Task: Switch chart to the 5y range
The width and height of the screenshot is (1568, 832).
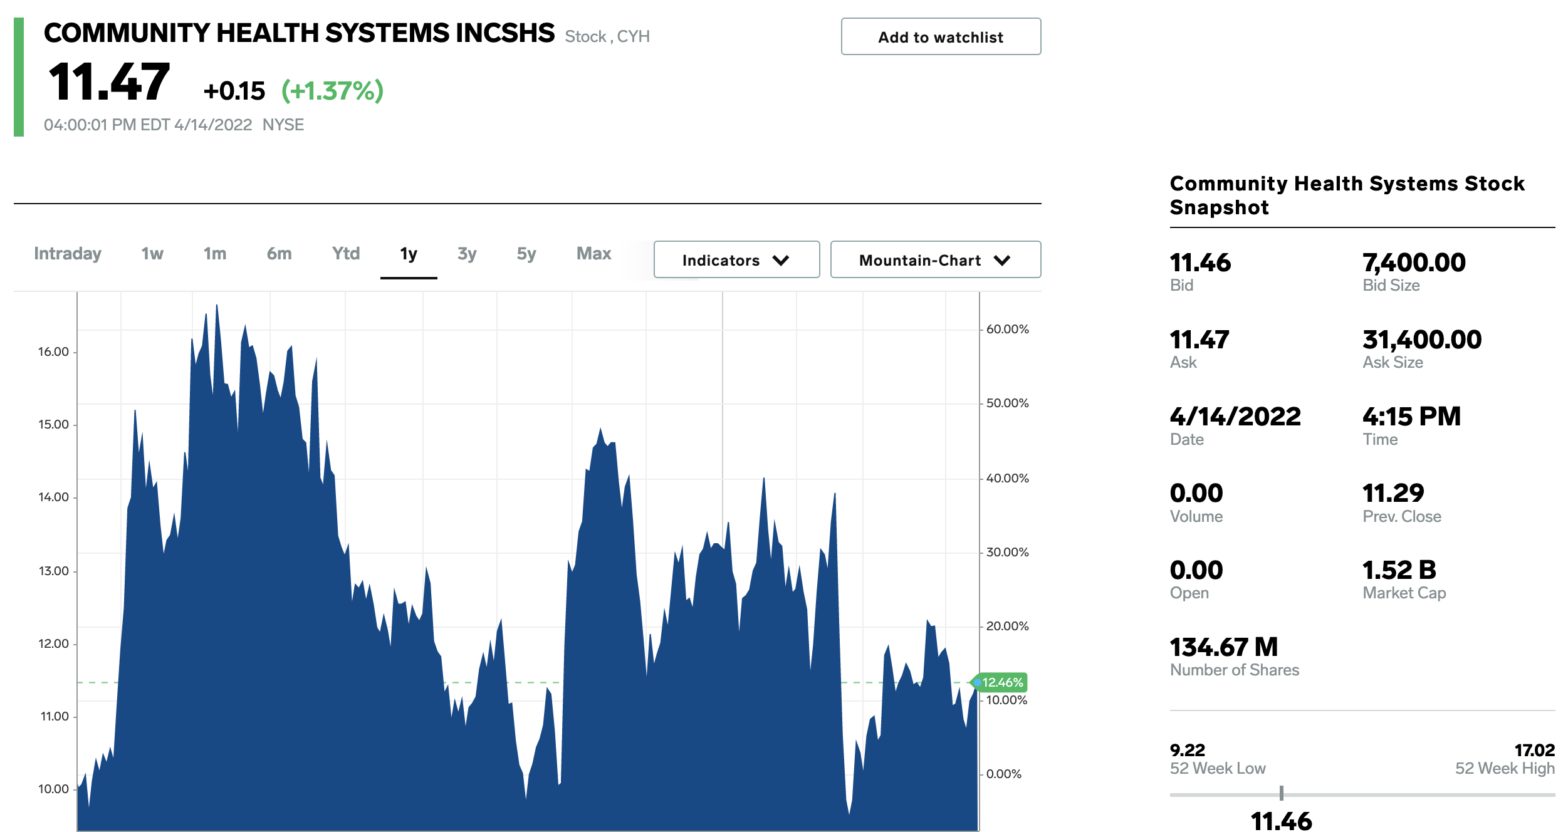Action: point(526,254)
